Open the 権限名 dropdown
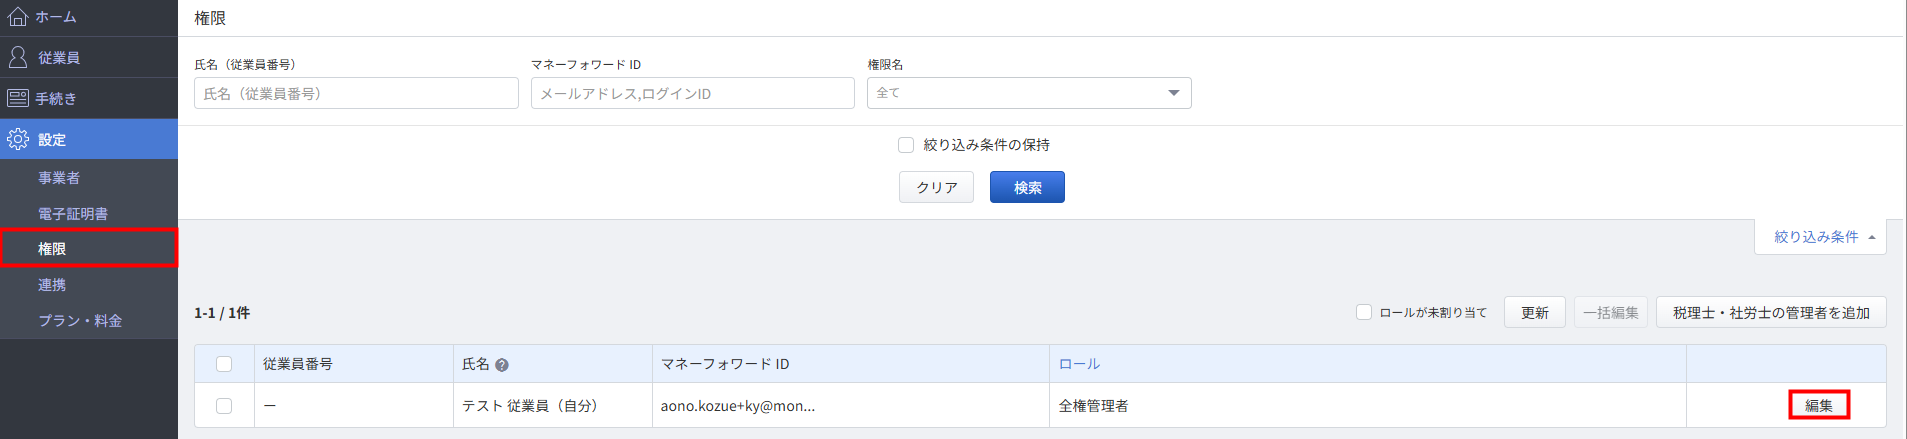1907x439 pixels. click(x=1029, y=93)
